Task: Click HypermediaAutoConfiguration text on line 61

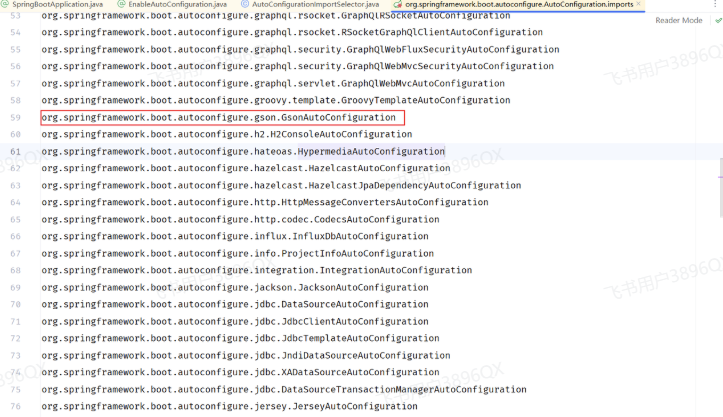Action: (x=371, y=152)
